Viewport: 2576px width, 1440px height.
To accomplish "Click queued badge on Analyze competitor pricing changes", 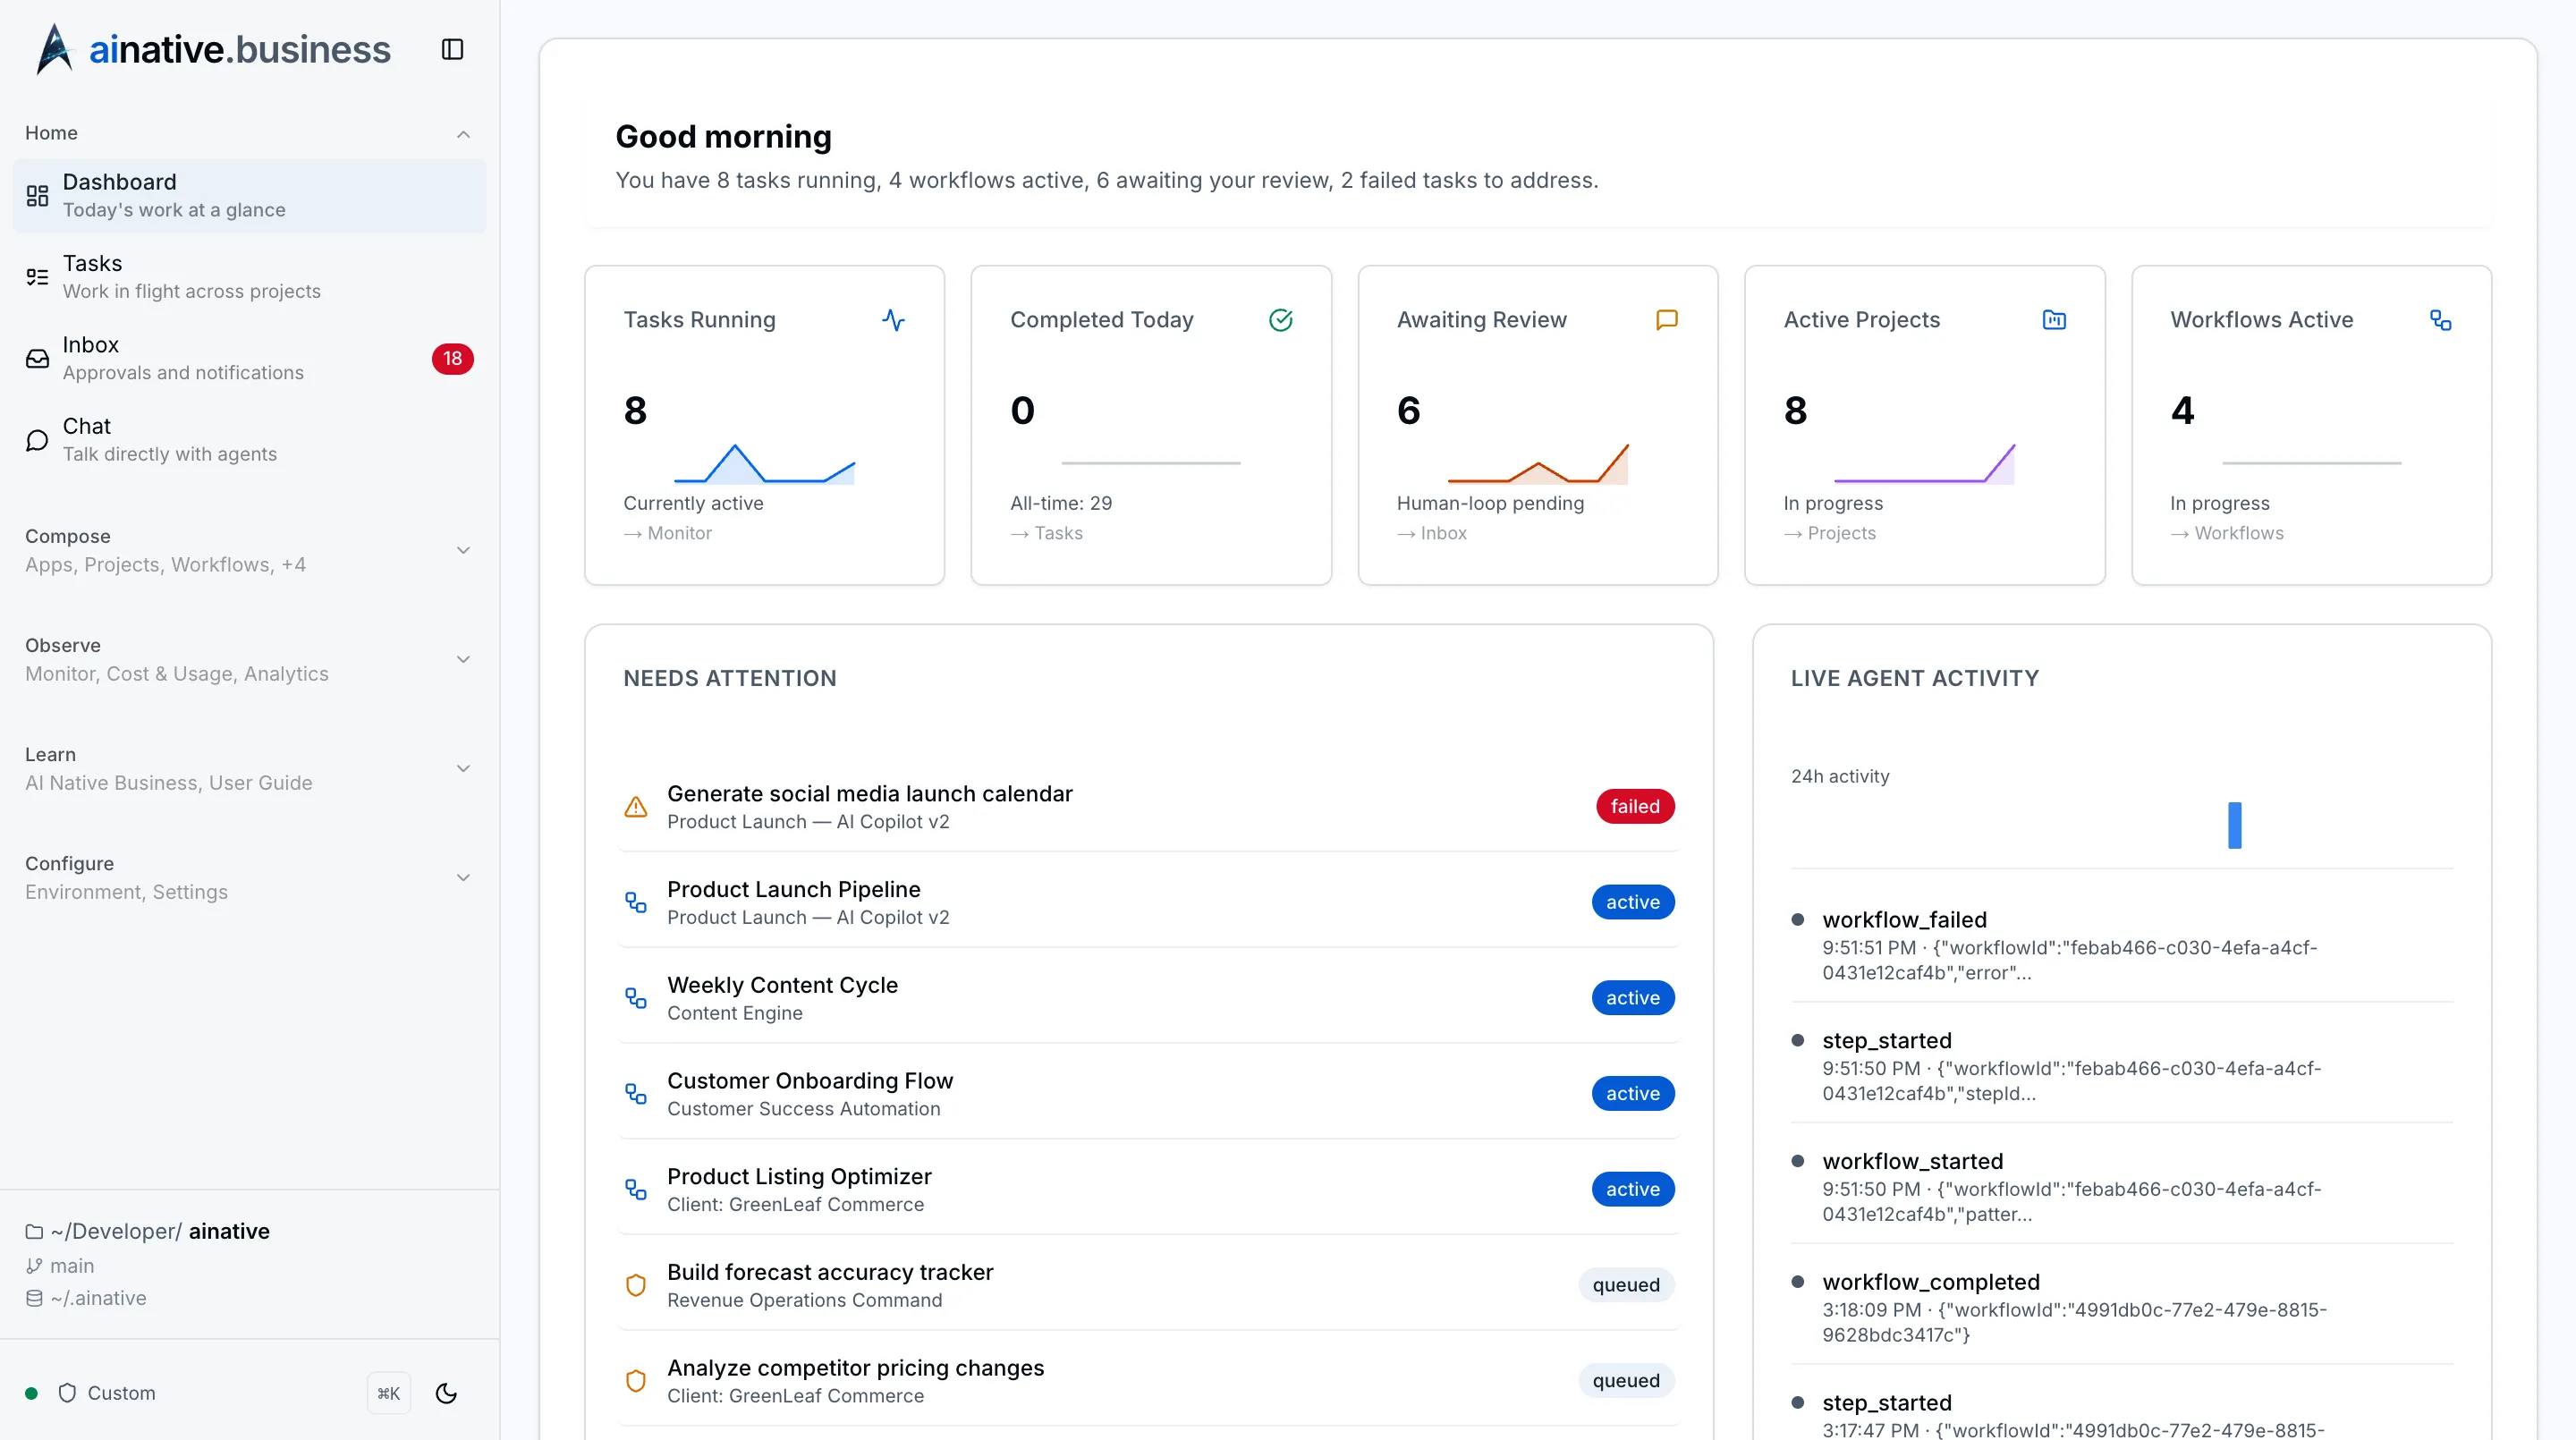I will click(x=1626, y=1381).
